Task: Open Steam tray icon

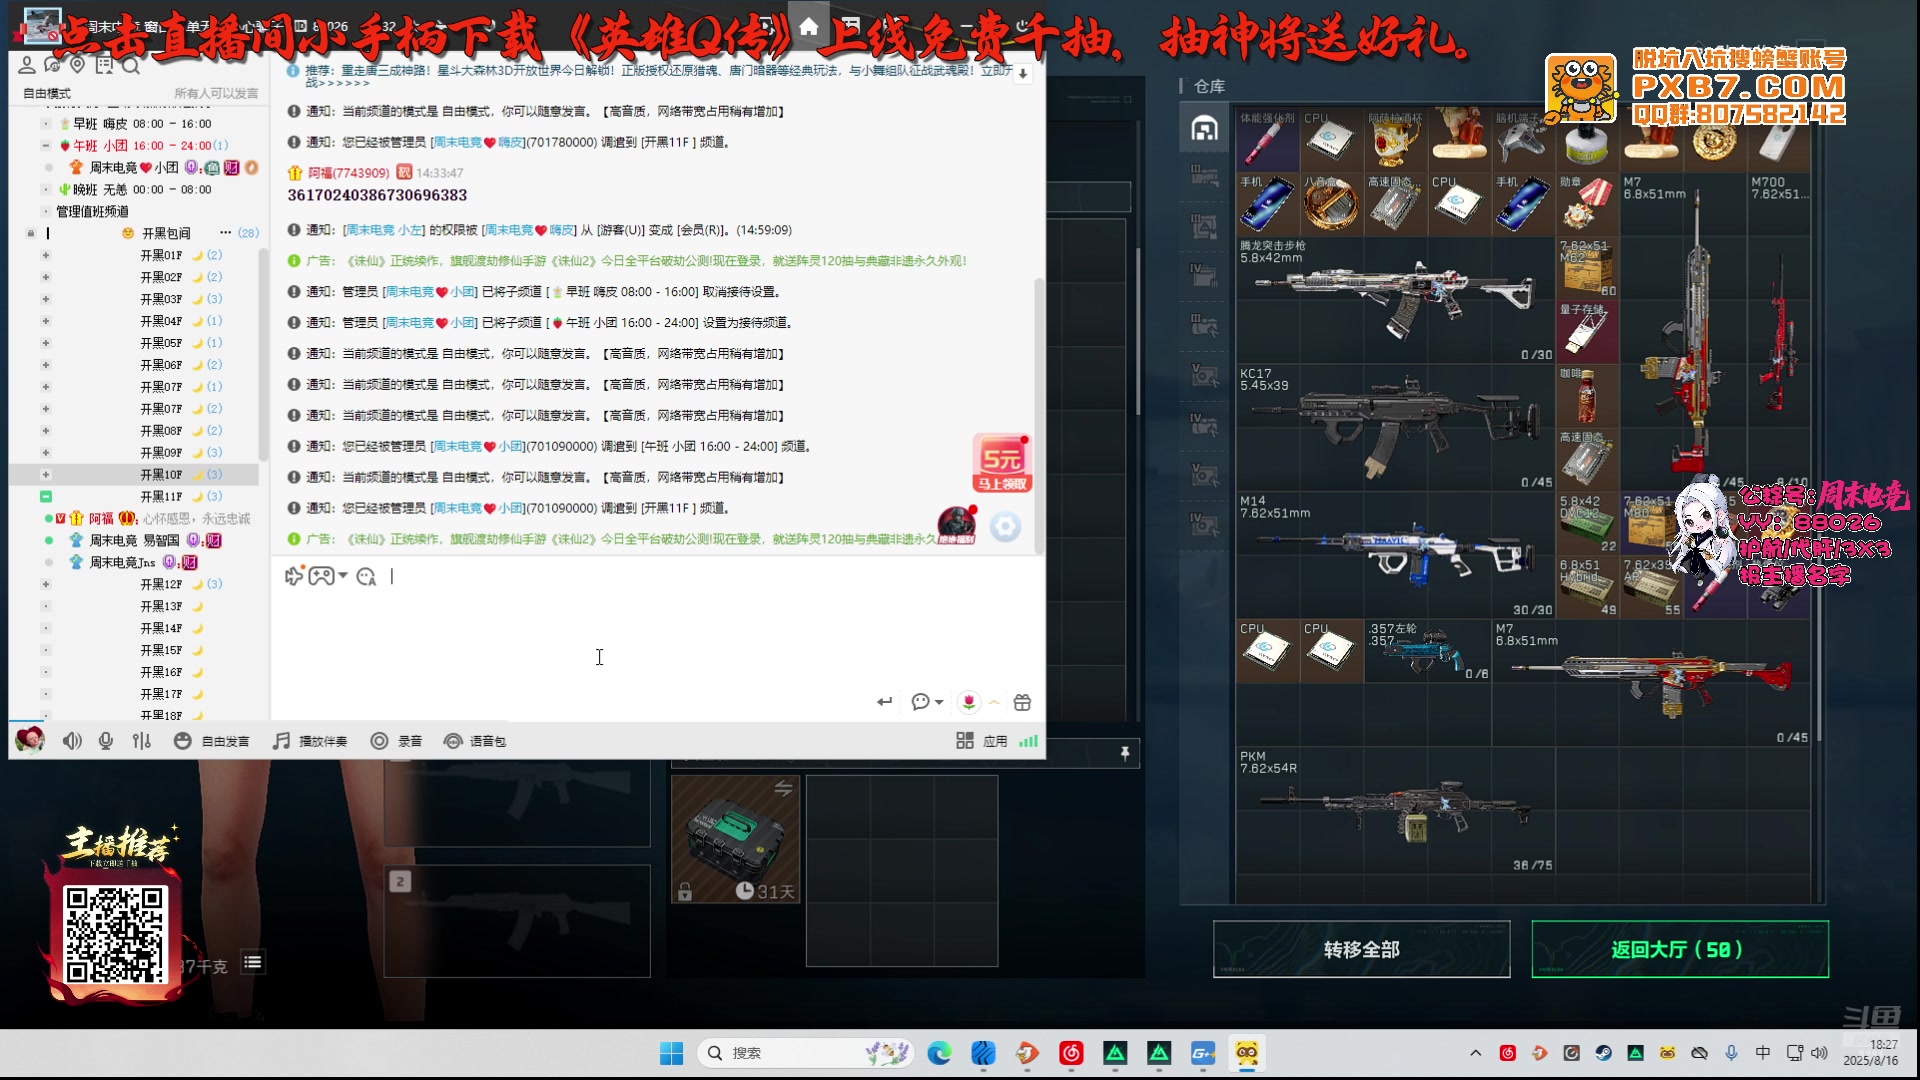Action: click(1603, 1053)
